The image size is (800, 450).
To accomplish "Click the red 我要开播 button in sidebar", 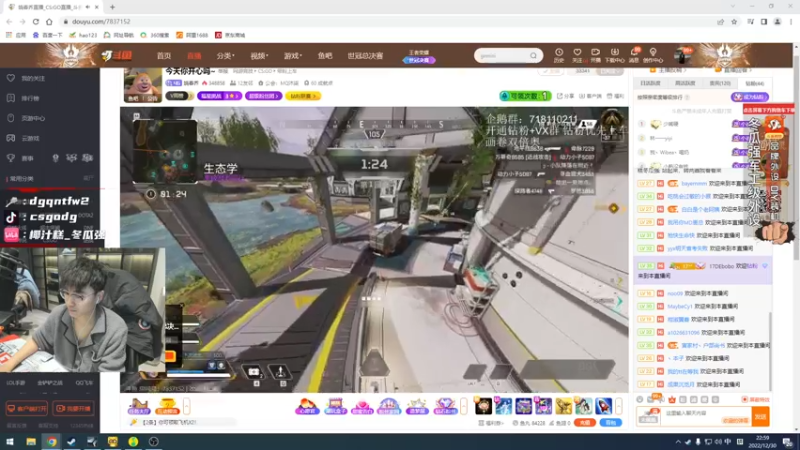I will pos(73,409).
